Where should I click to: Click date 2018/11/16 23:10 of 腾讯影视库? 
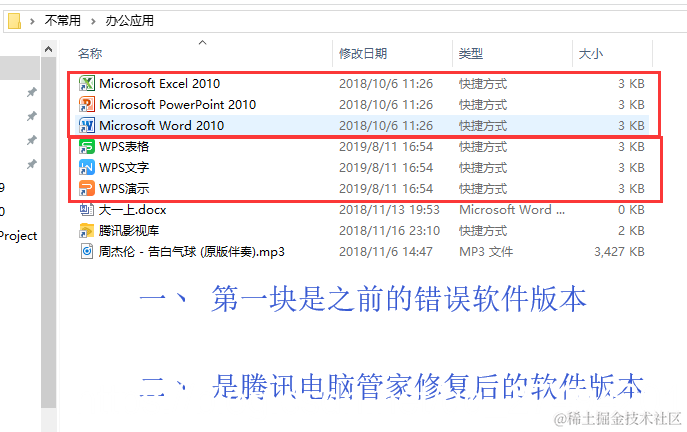click(389, 230)
